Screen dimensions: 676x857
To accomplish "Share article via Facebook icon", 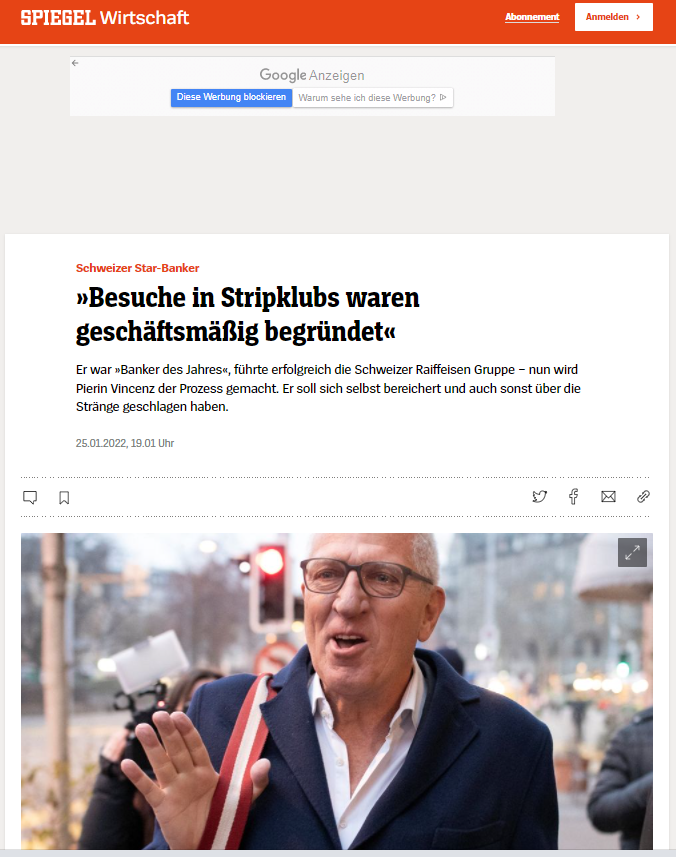I will tap(573, 496).
